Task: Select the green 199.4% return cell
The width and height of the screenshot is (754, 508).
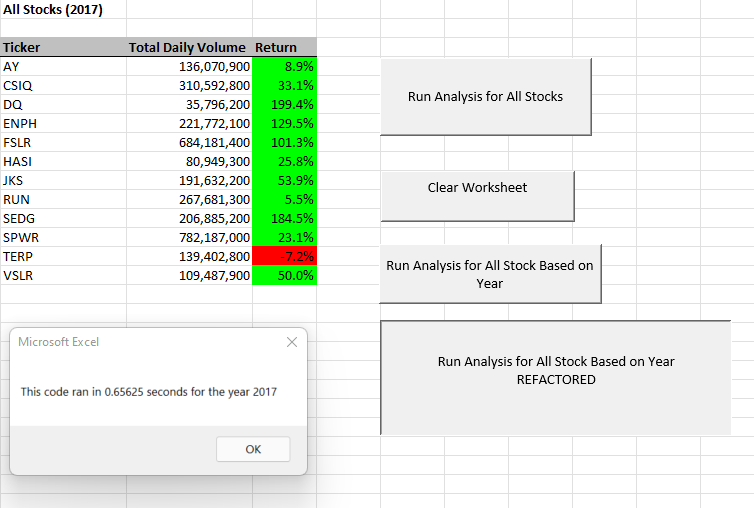Action: pos(284,104)
